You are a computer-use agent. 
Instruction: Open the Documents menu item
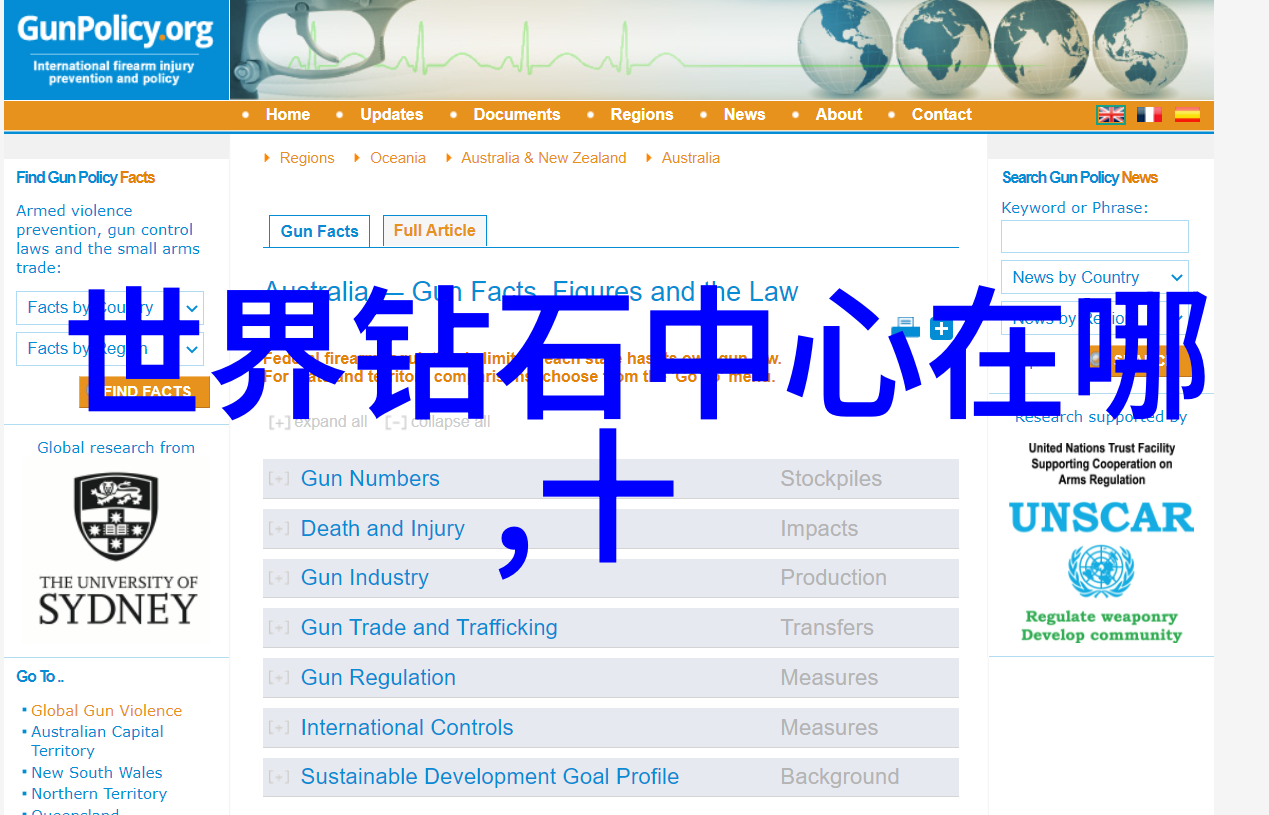pos(517,115)
